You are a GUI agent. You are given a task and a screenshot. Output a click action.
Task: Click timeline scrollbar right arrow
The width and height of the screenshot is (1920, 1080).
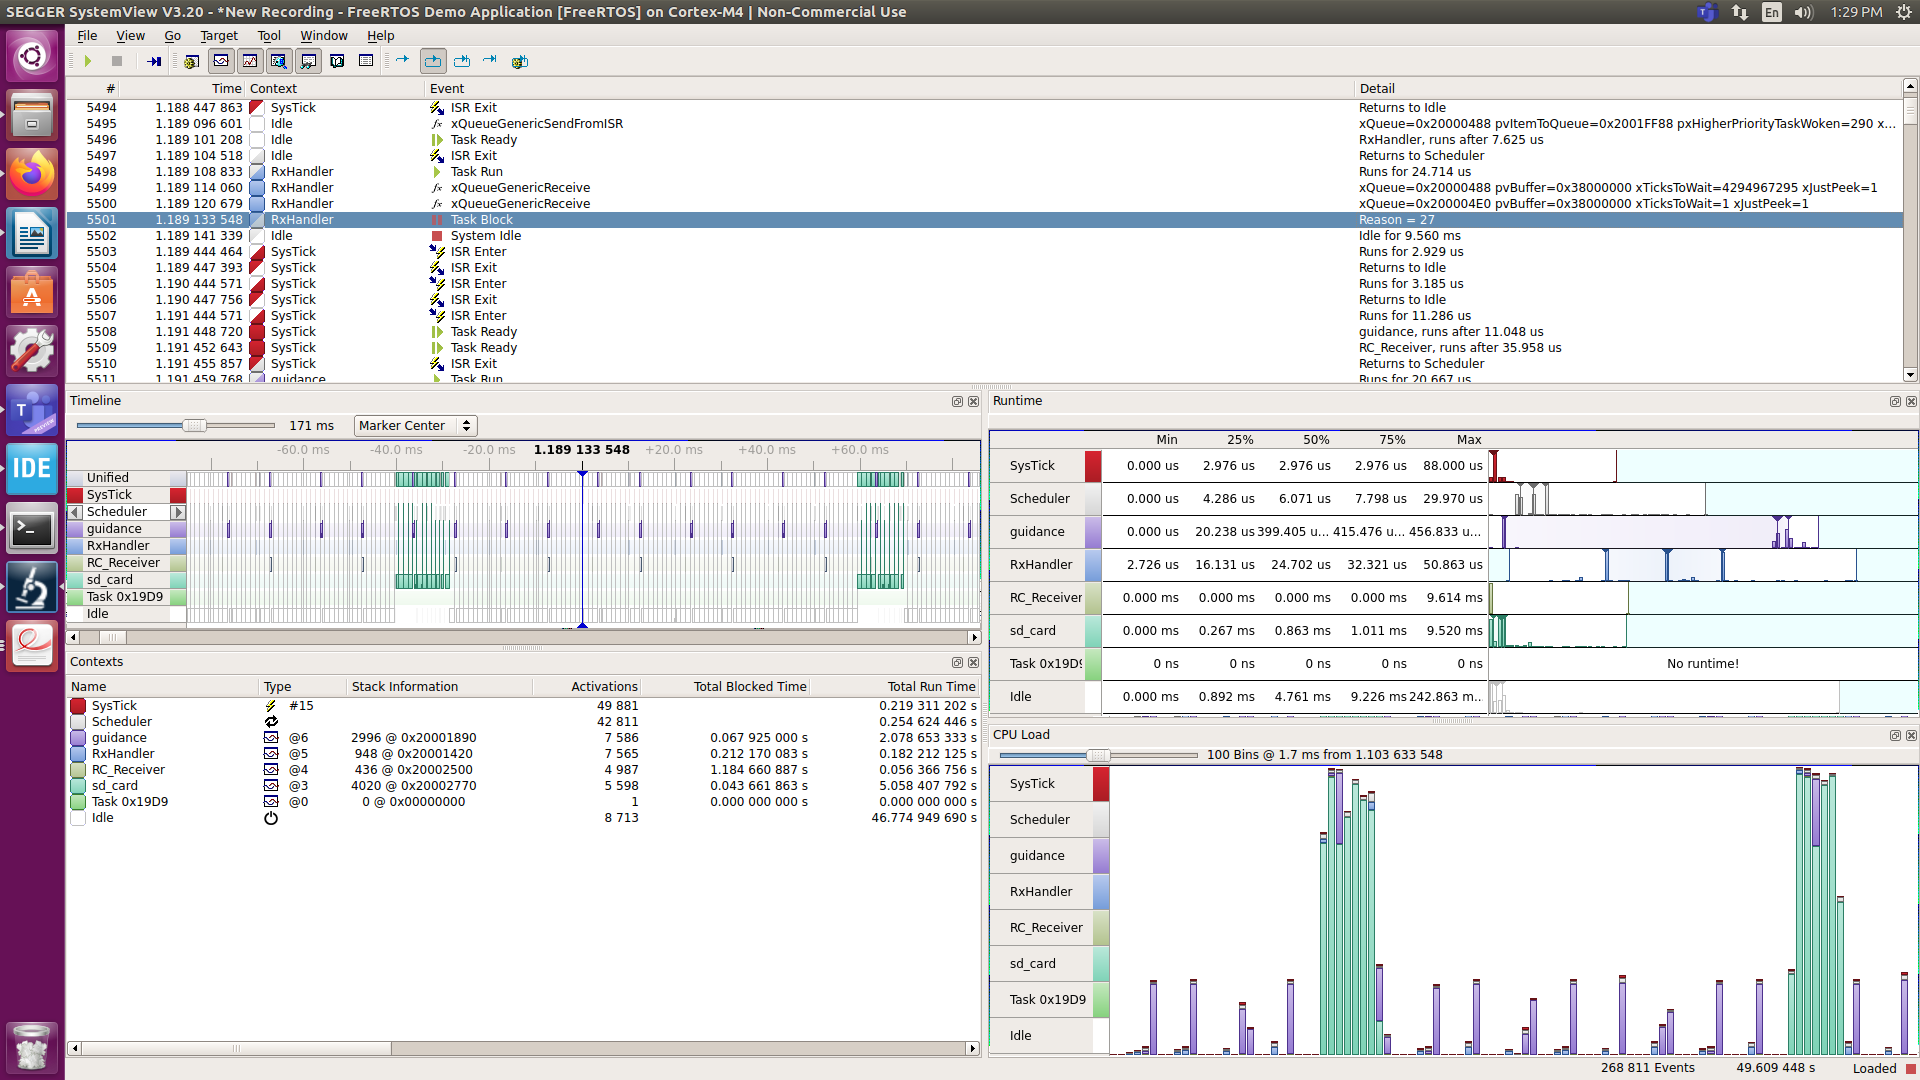(x=974, y=637)
